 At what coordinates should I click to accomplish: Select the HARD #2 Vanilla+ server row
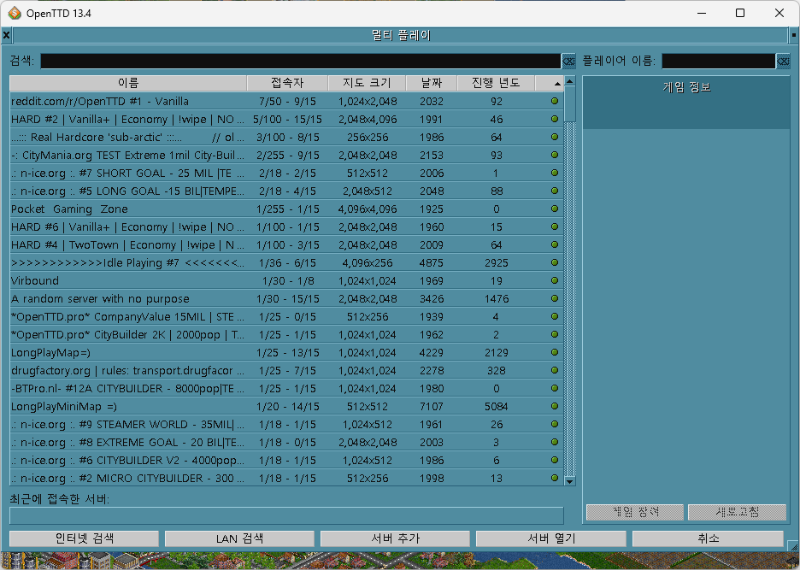(286, 119)
